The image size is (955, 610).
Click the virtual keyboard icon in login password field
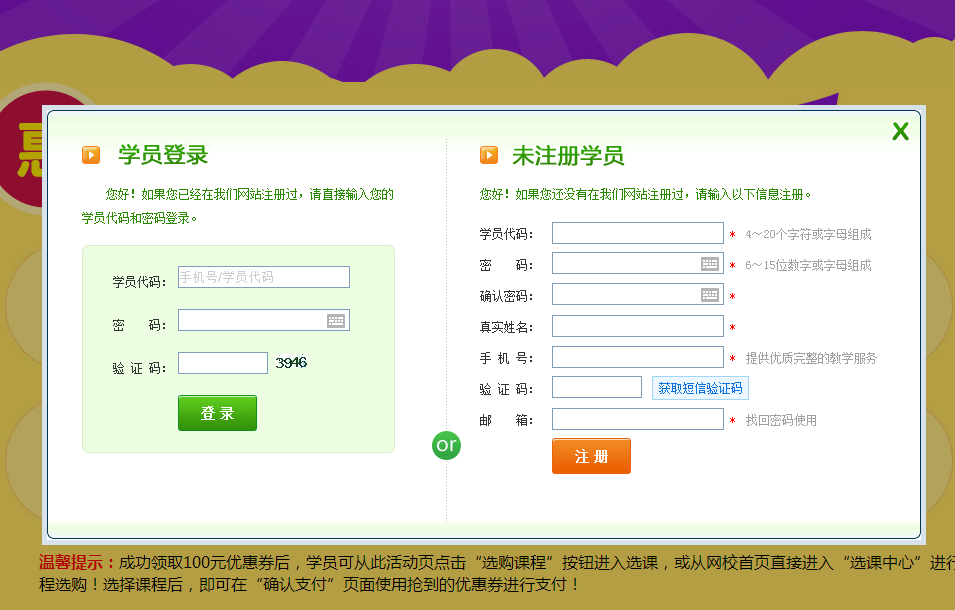336,321
